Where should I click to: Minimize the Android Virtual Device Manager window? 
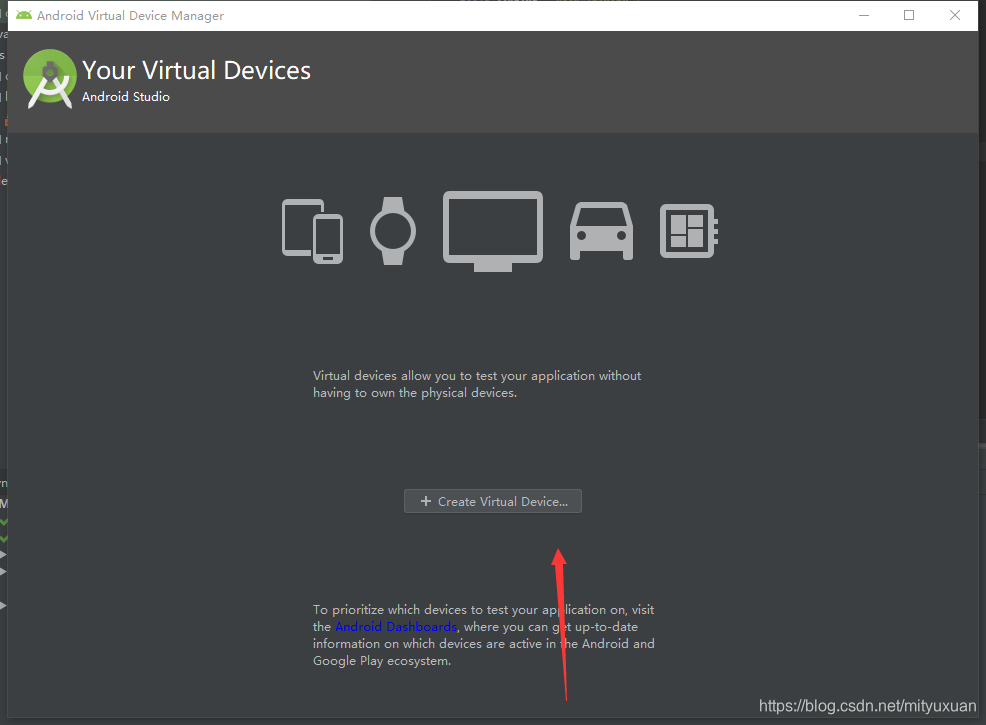[x=864, y=15]
